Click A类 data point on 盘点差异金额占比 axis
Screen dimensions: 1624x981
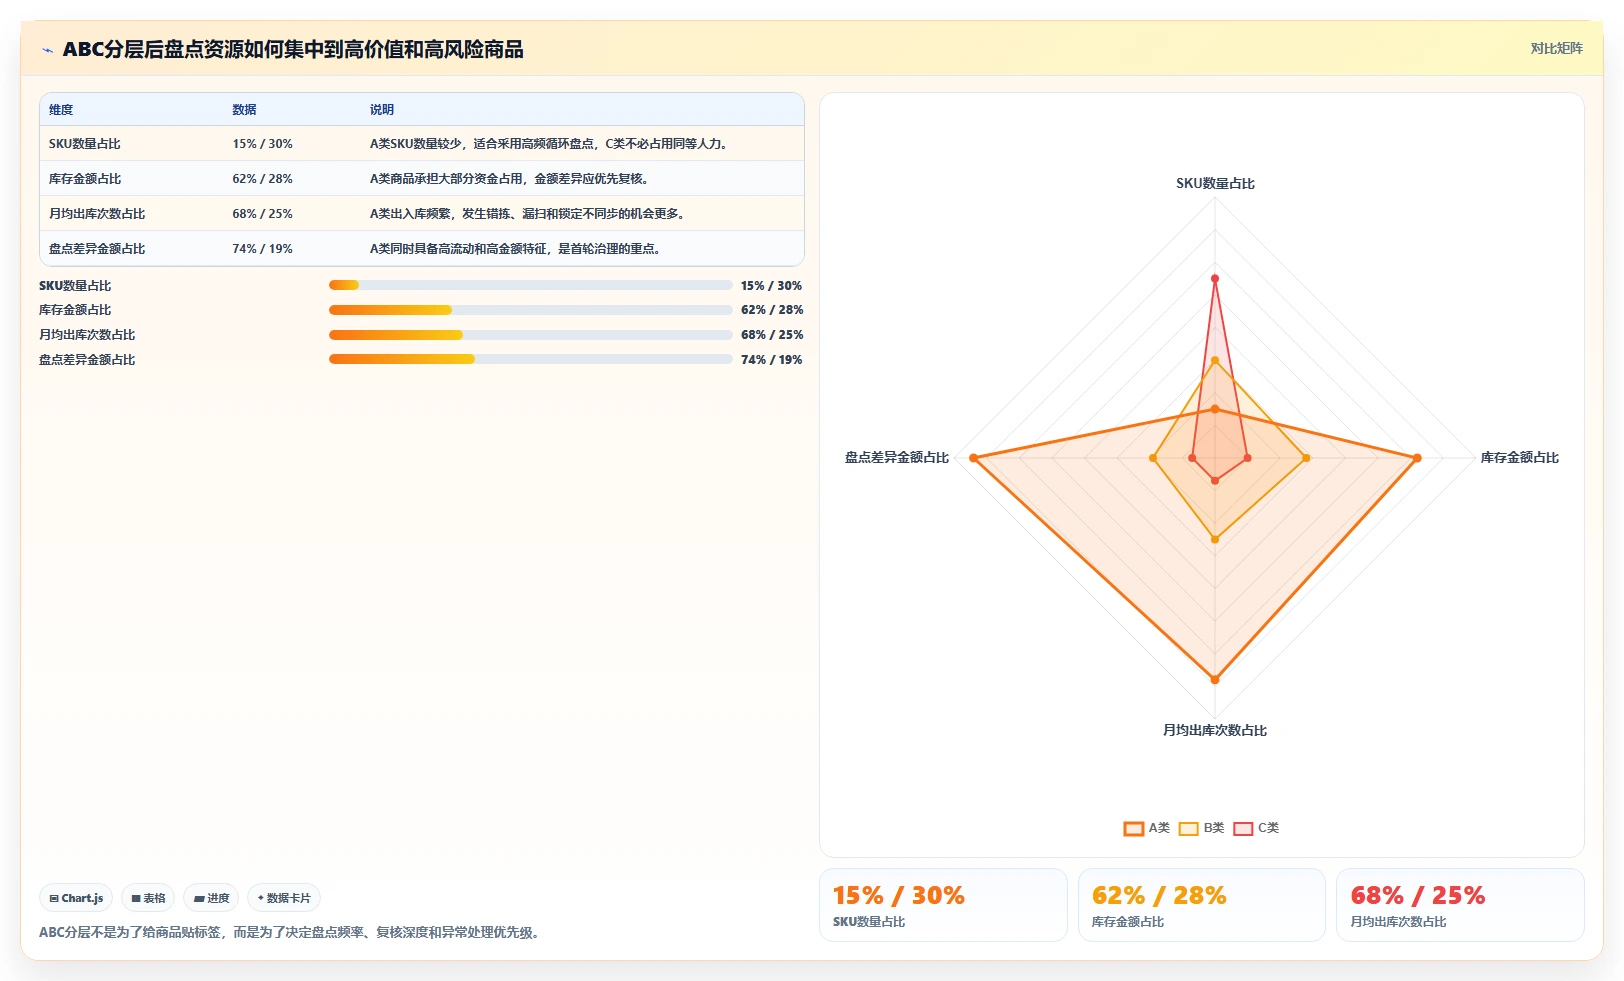(973, 458)
